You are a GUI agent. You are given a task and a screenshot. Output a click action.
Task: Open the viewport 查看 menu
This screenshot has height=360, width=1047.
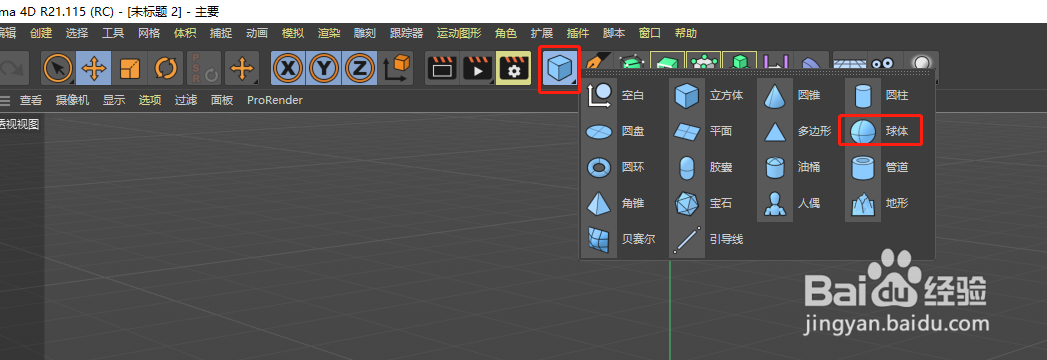tap(31, 100)
